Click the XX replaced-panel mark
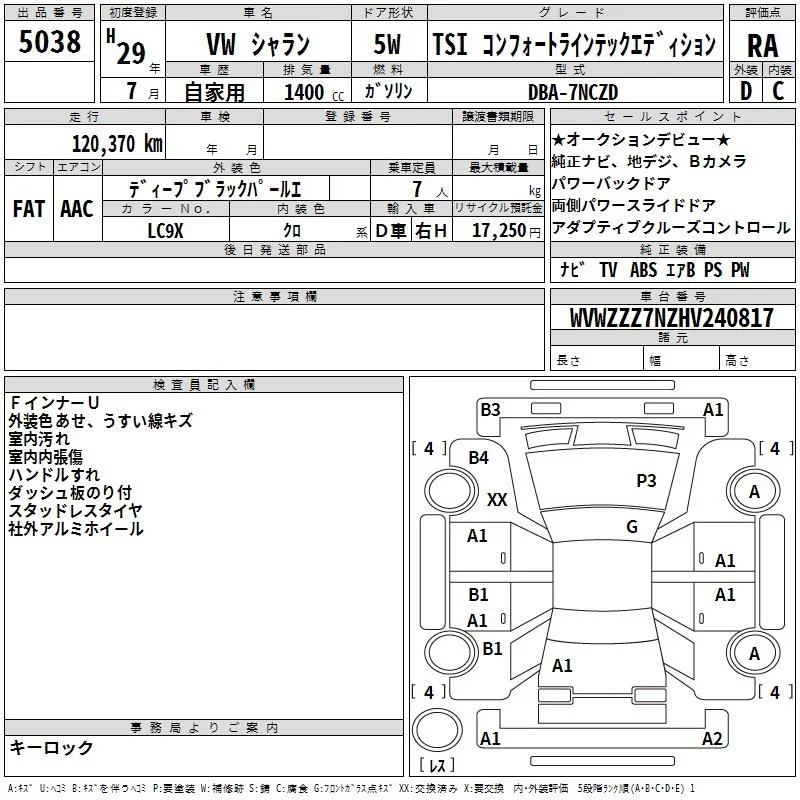800x800 pixels. pyautogui.click(x=497, y=499)
